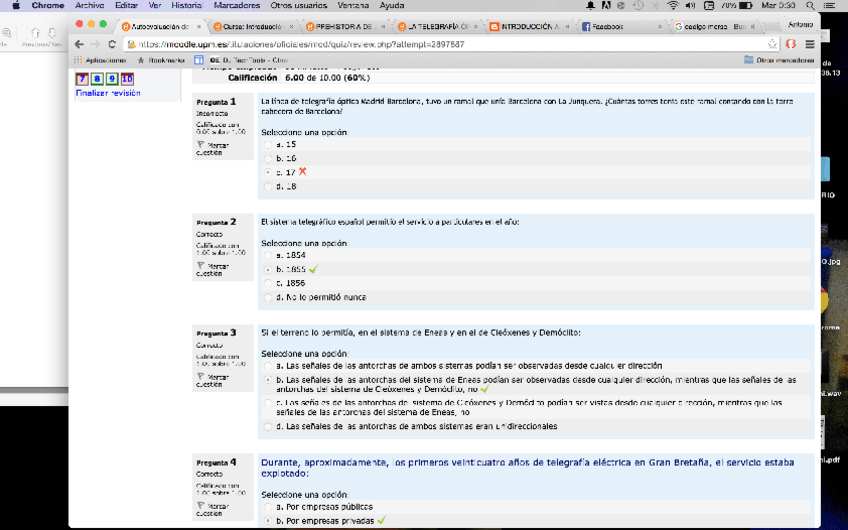The height and width of the screenshot is (530, 848).
Task: Click the Wi-Fi icon in menu bar
Action: [672, 6]
